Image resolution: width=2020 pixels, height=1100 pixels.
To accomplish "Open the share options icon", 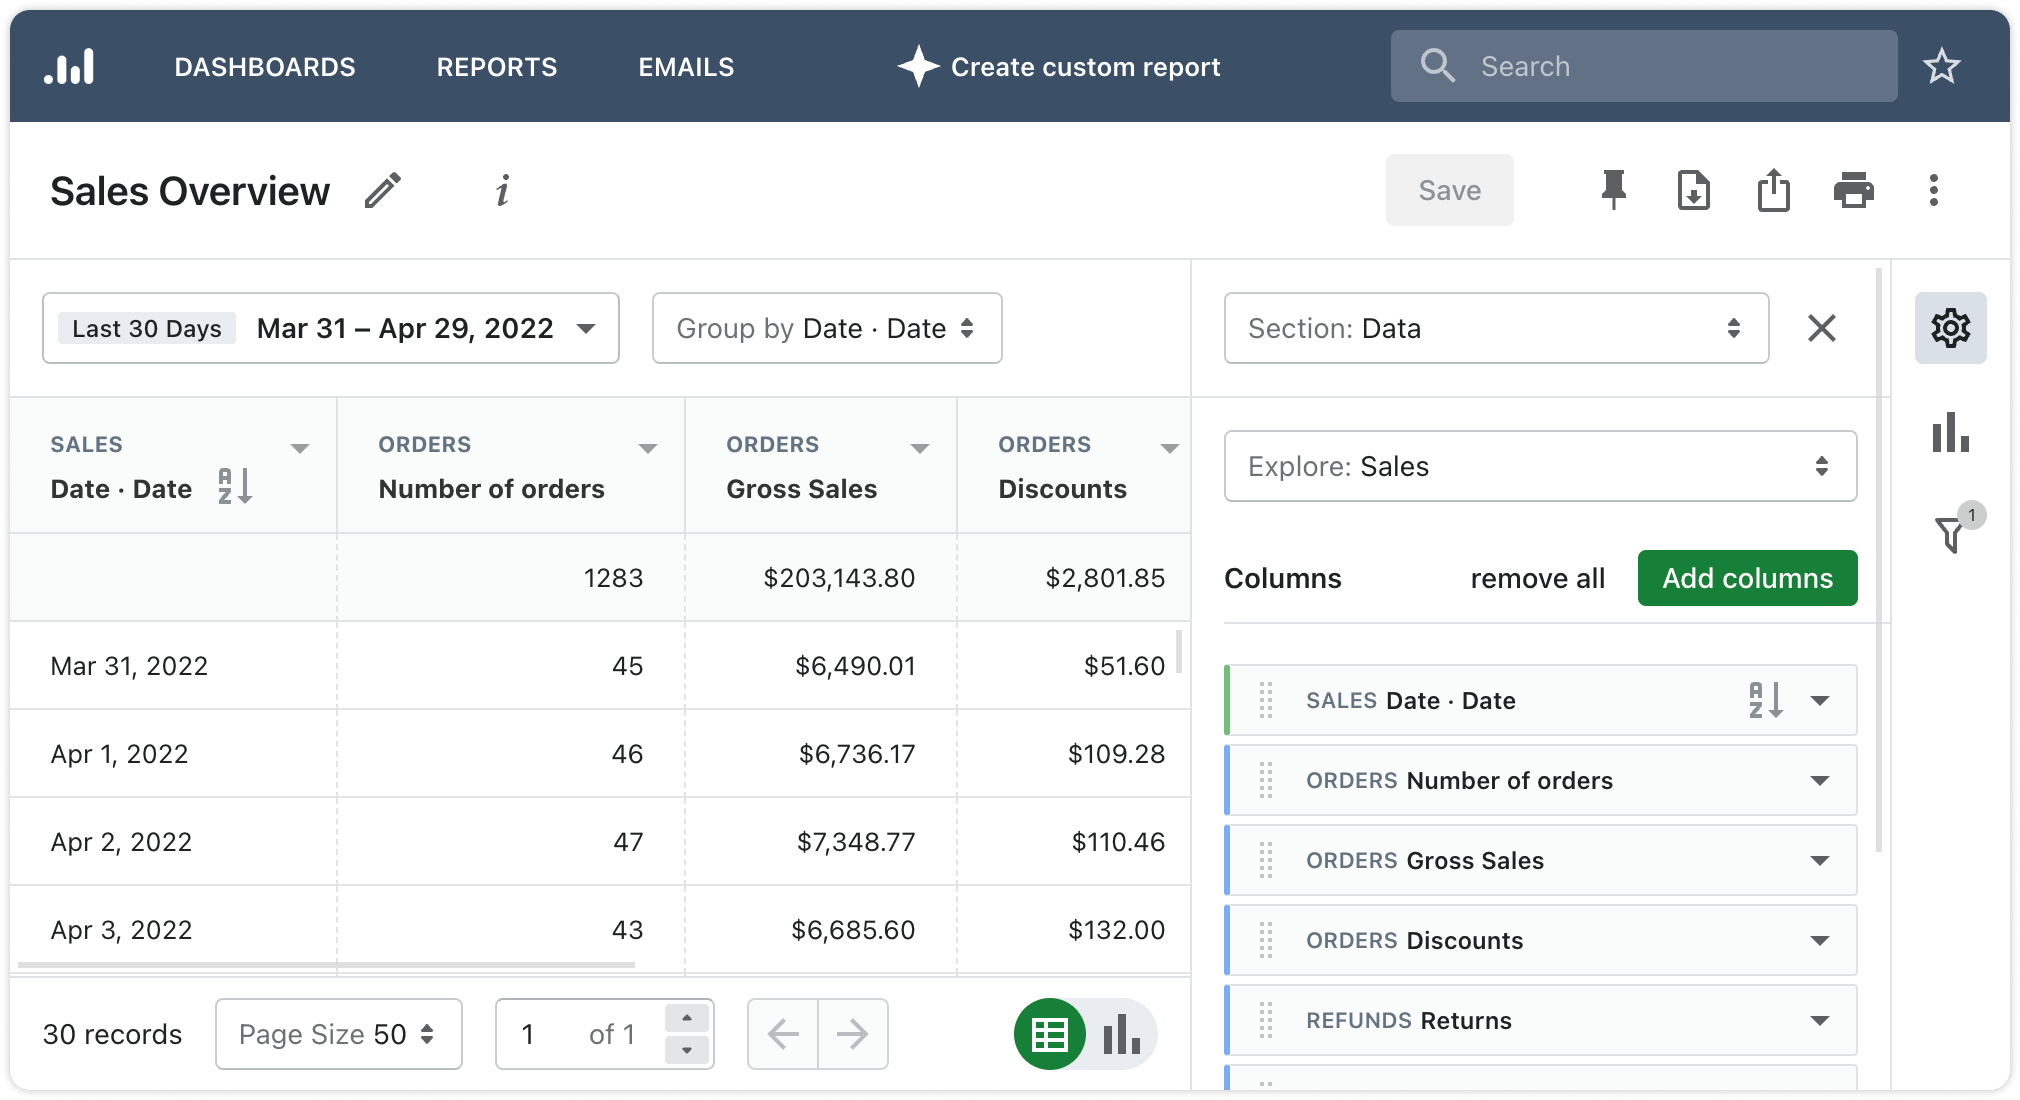I will (1774, 190).
